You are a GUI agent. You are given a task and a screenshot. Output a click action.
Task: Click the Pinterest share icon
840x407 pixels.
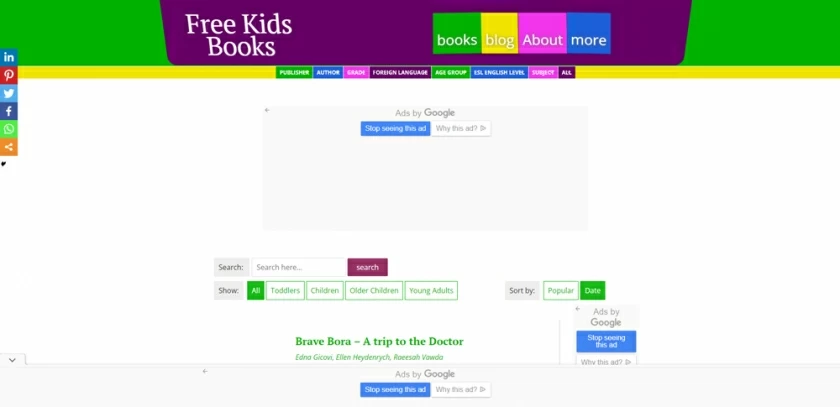[x=8, y=75]
